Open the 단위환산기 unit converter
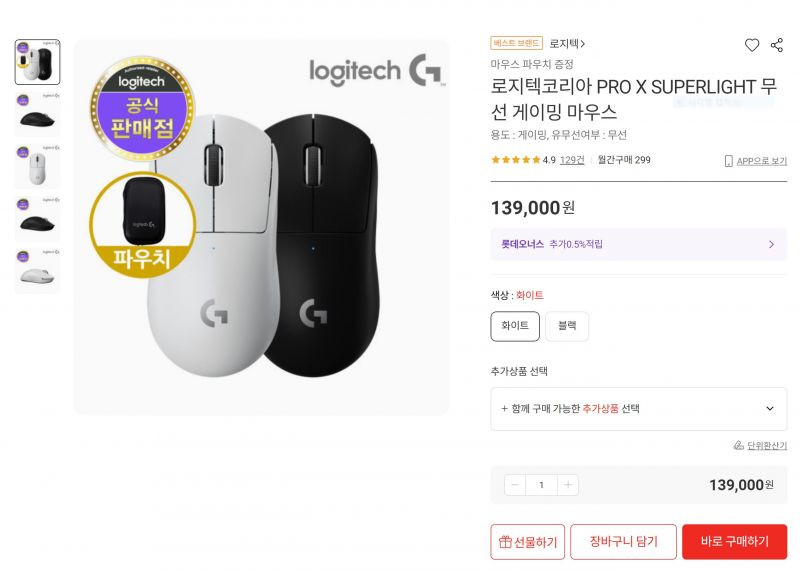The width and height of the screenshot is (800, 571). coord(760,445)
